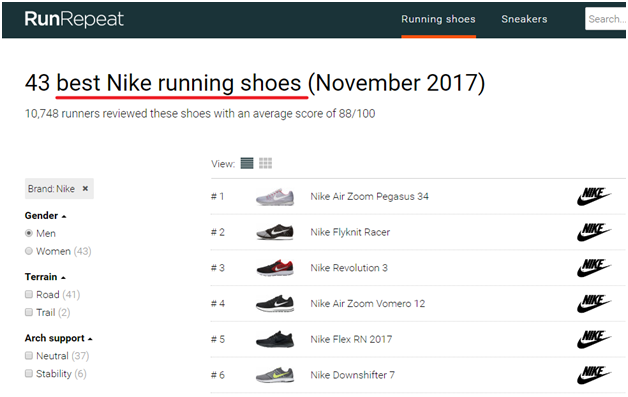This screenshot has width=628, height=397.
Task: Switch to grid view icon
Action: 265,163
